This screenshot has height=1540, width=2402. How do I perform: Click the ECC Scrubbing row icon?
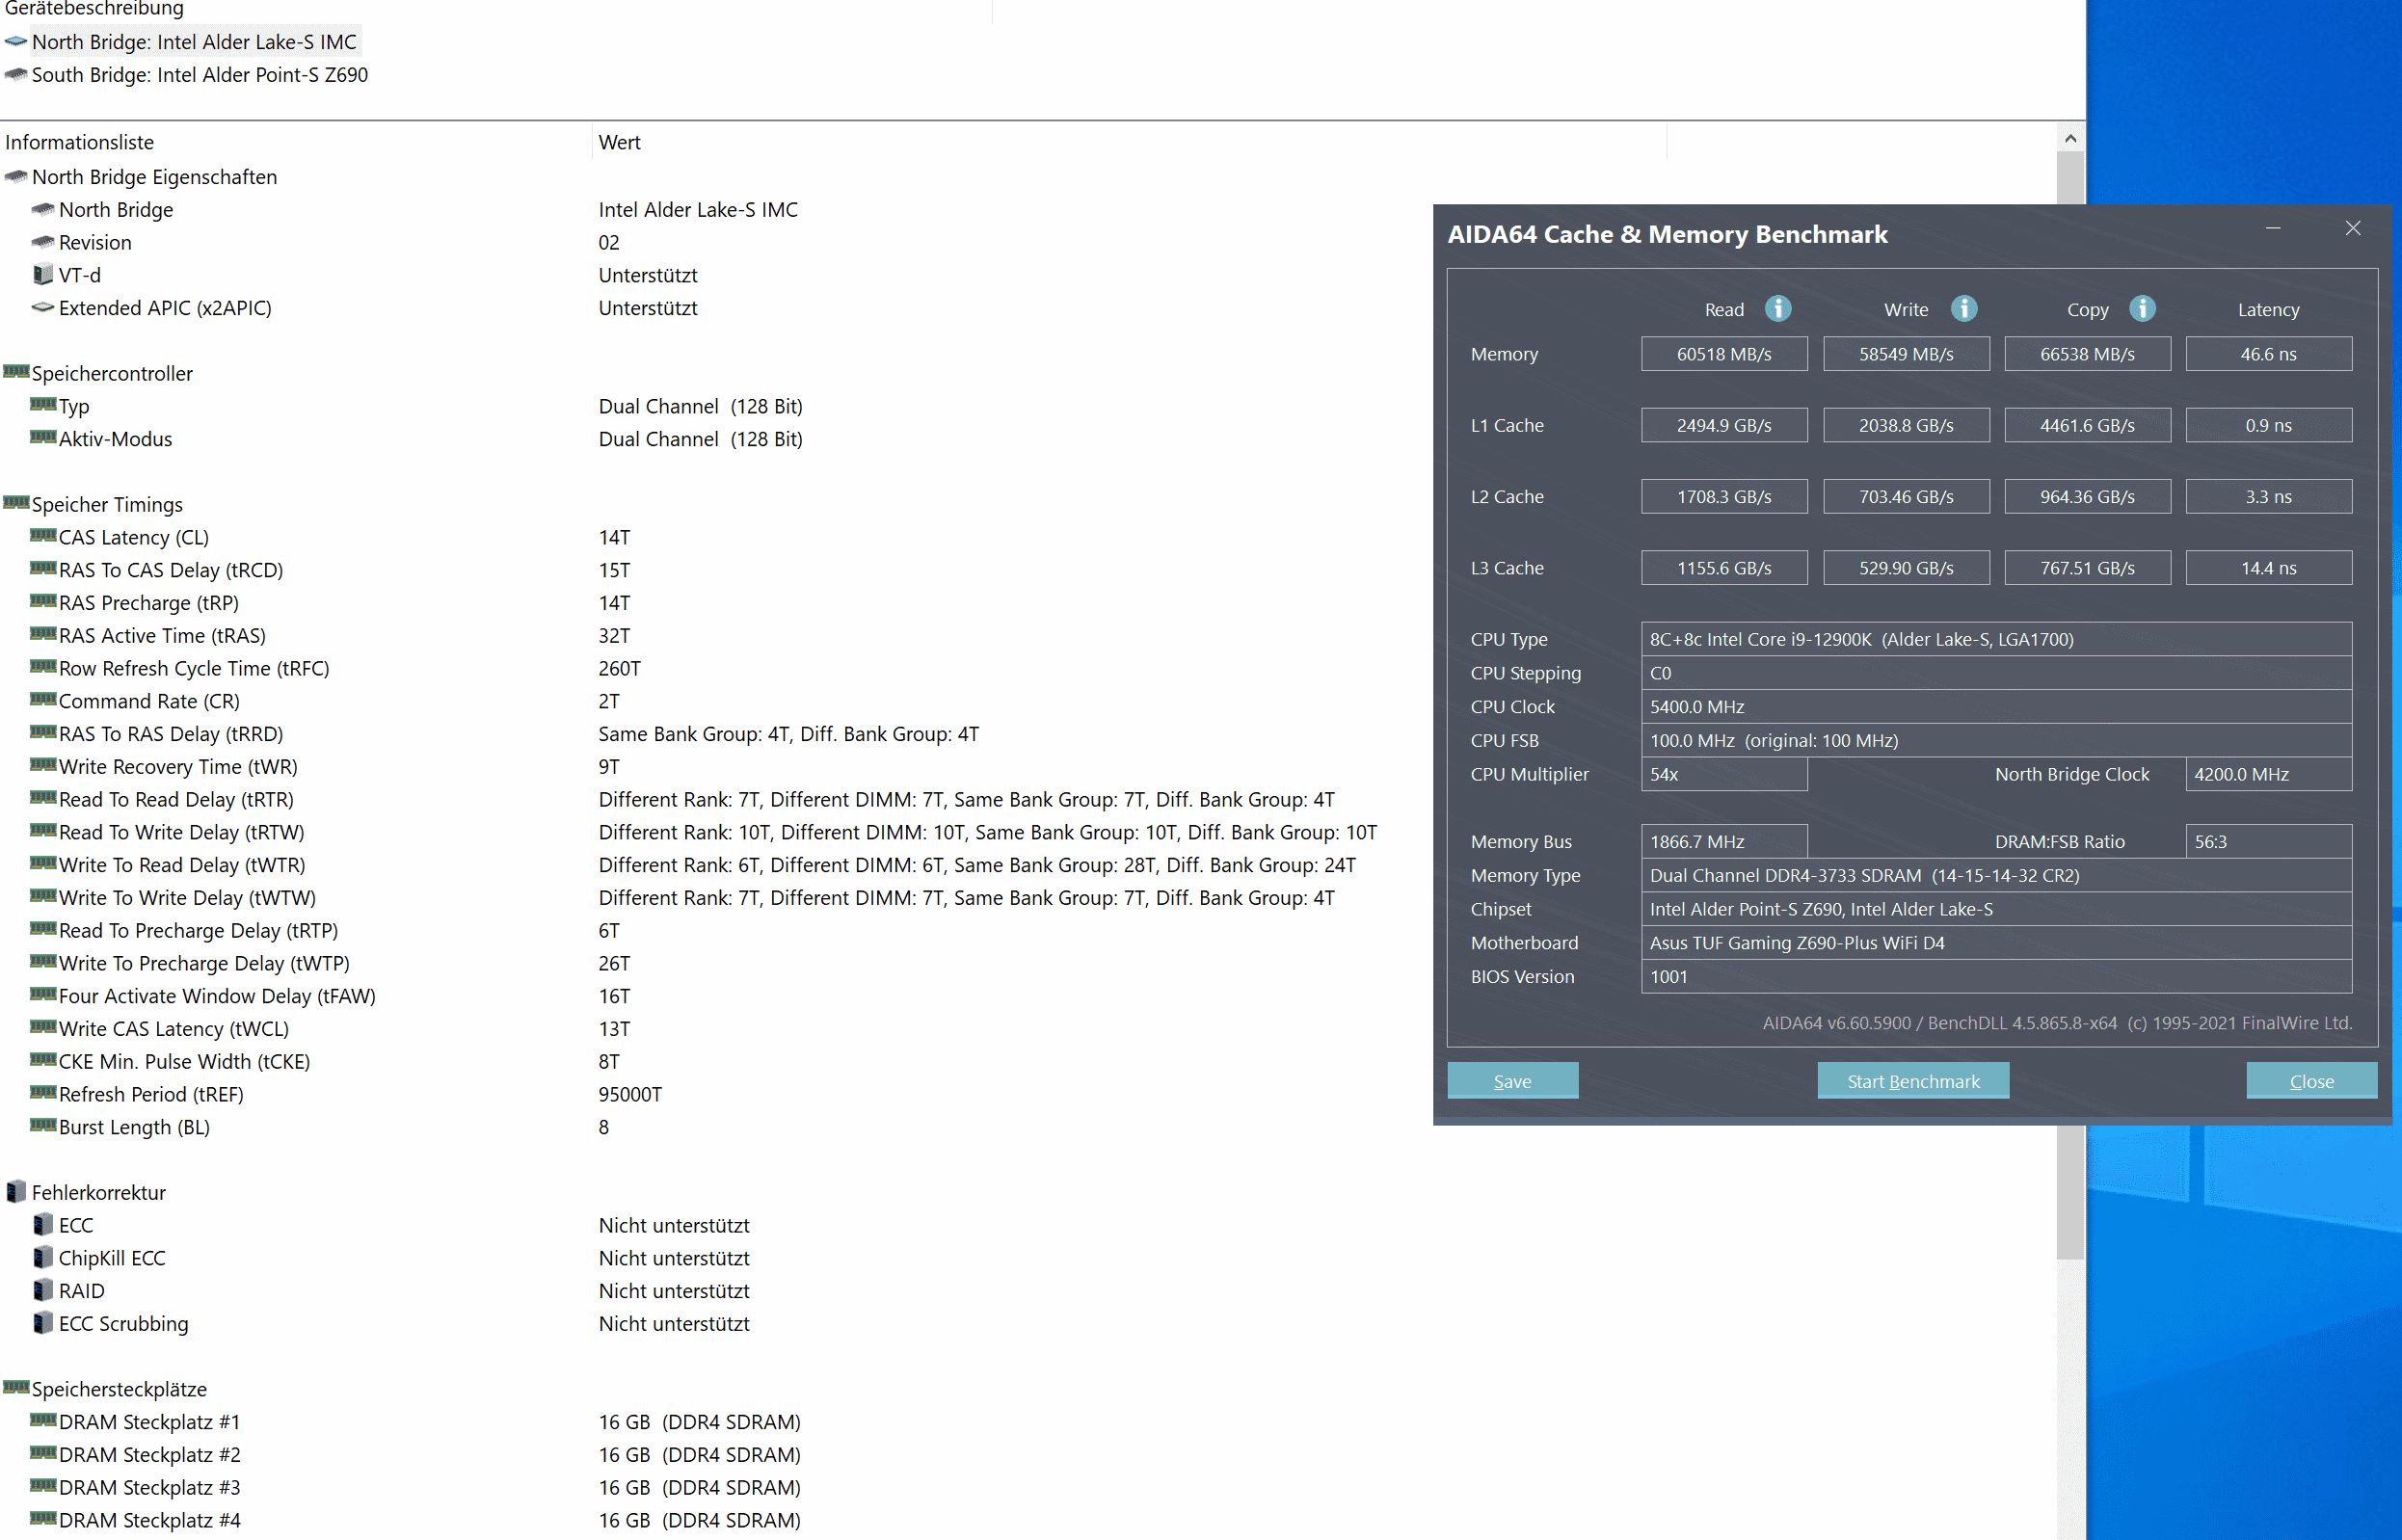pos(43,1323)
